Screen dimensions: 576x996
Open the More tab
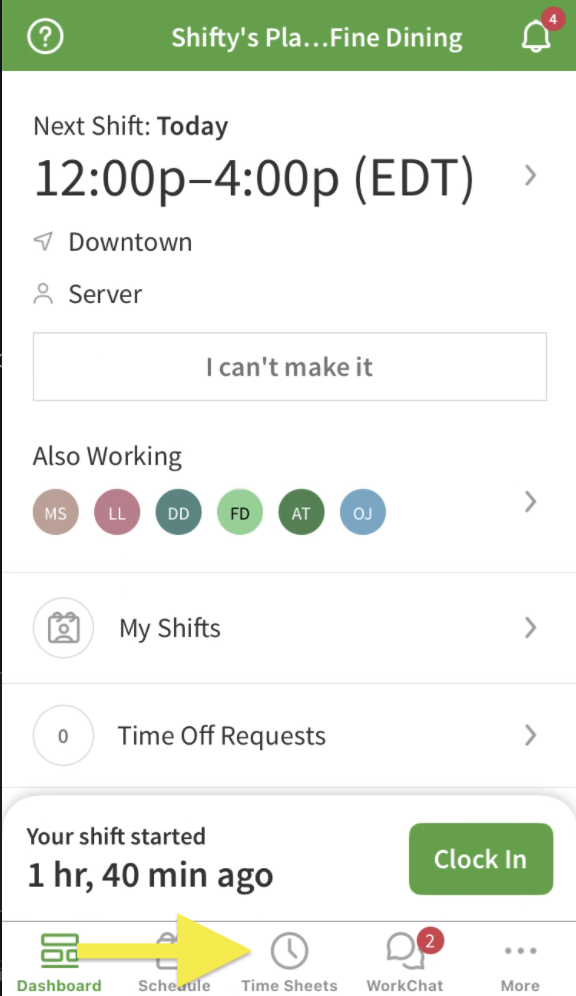[x=520, y=962]
